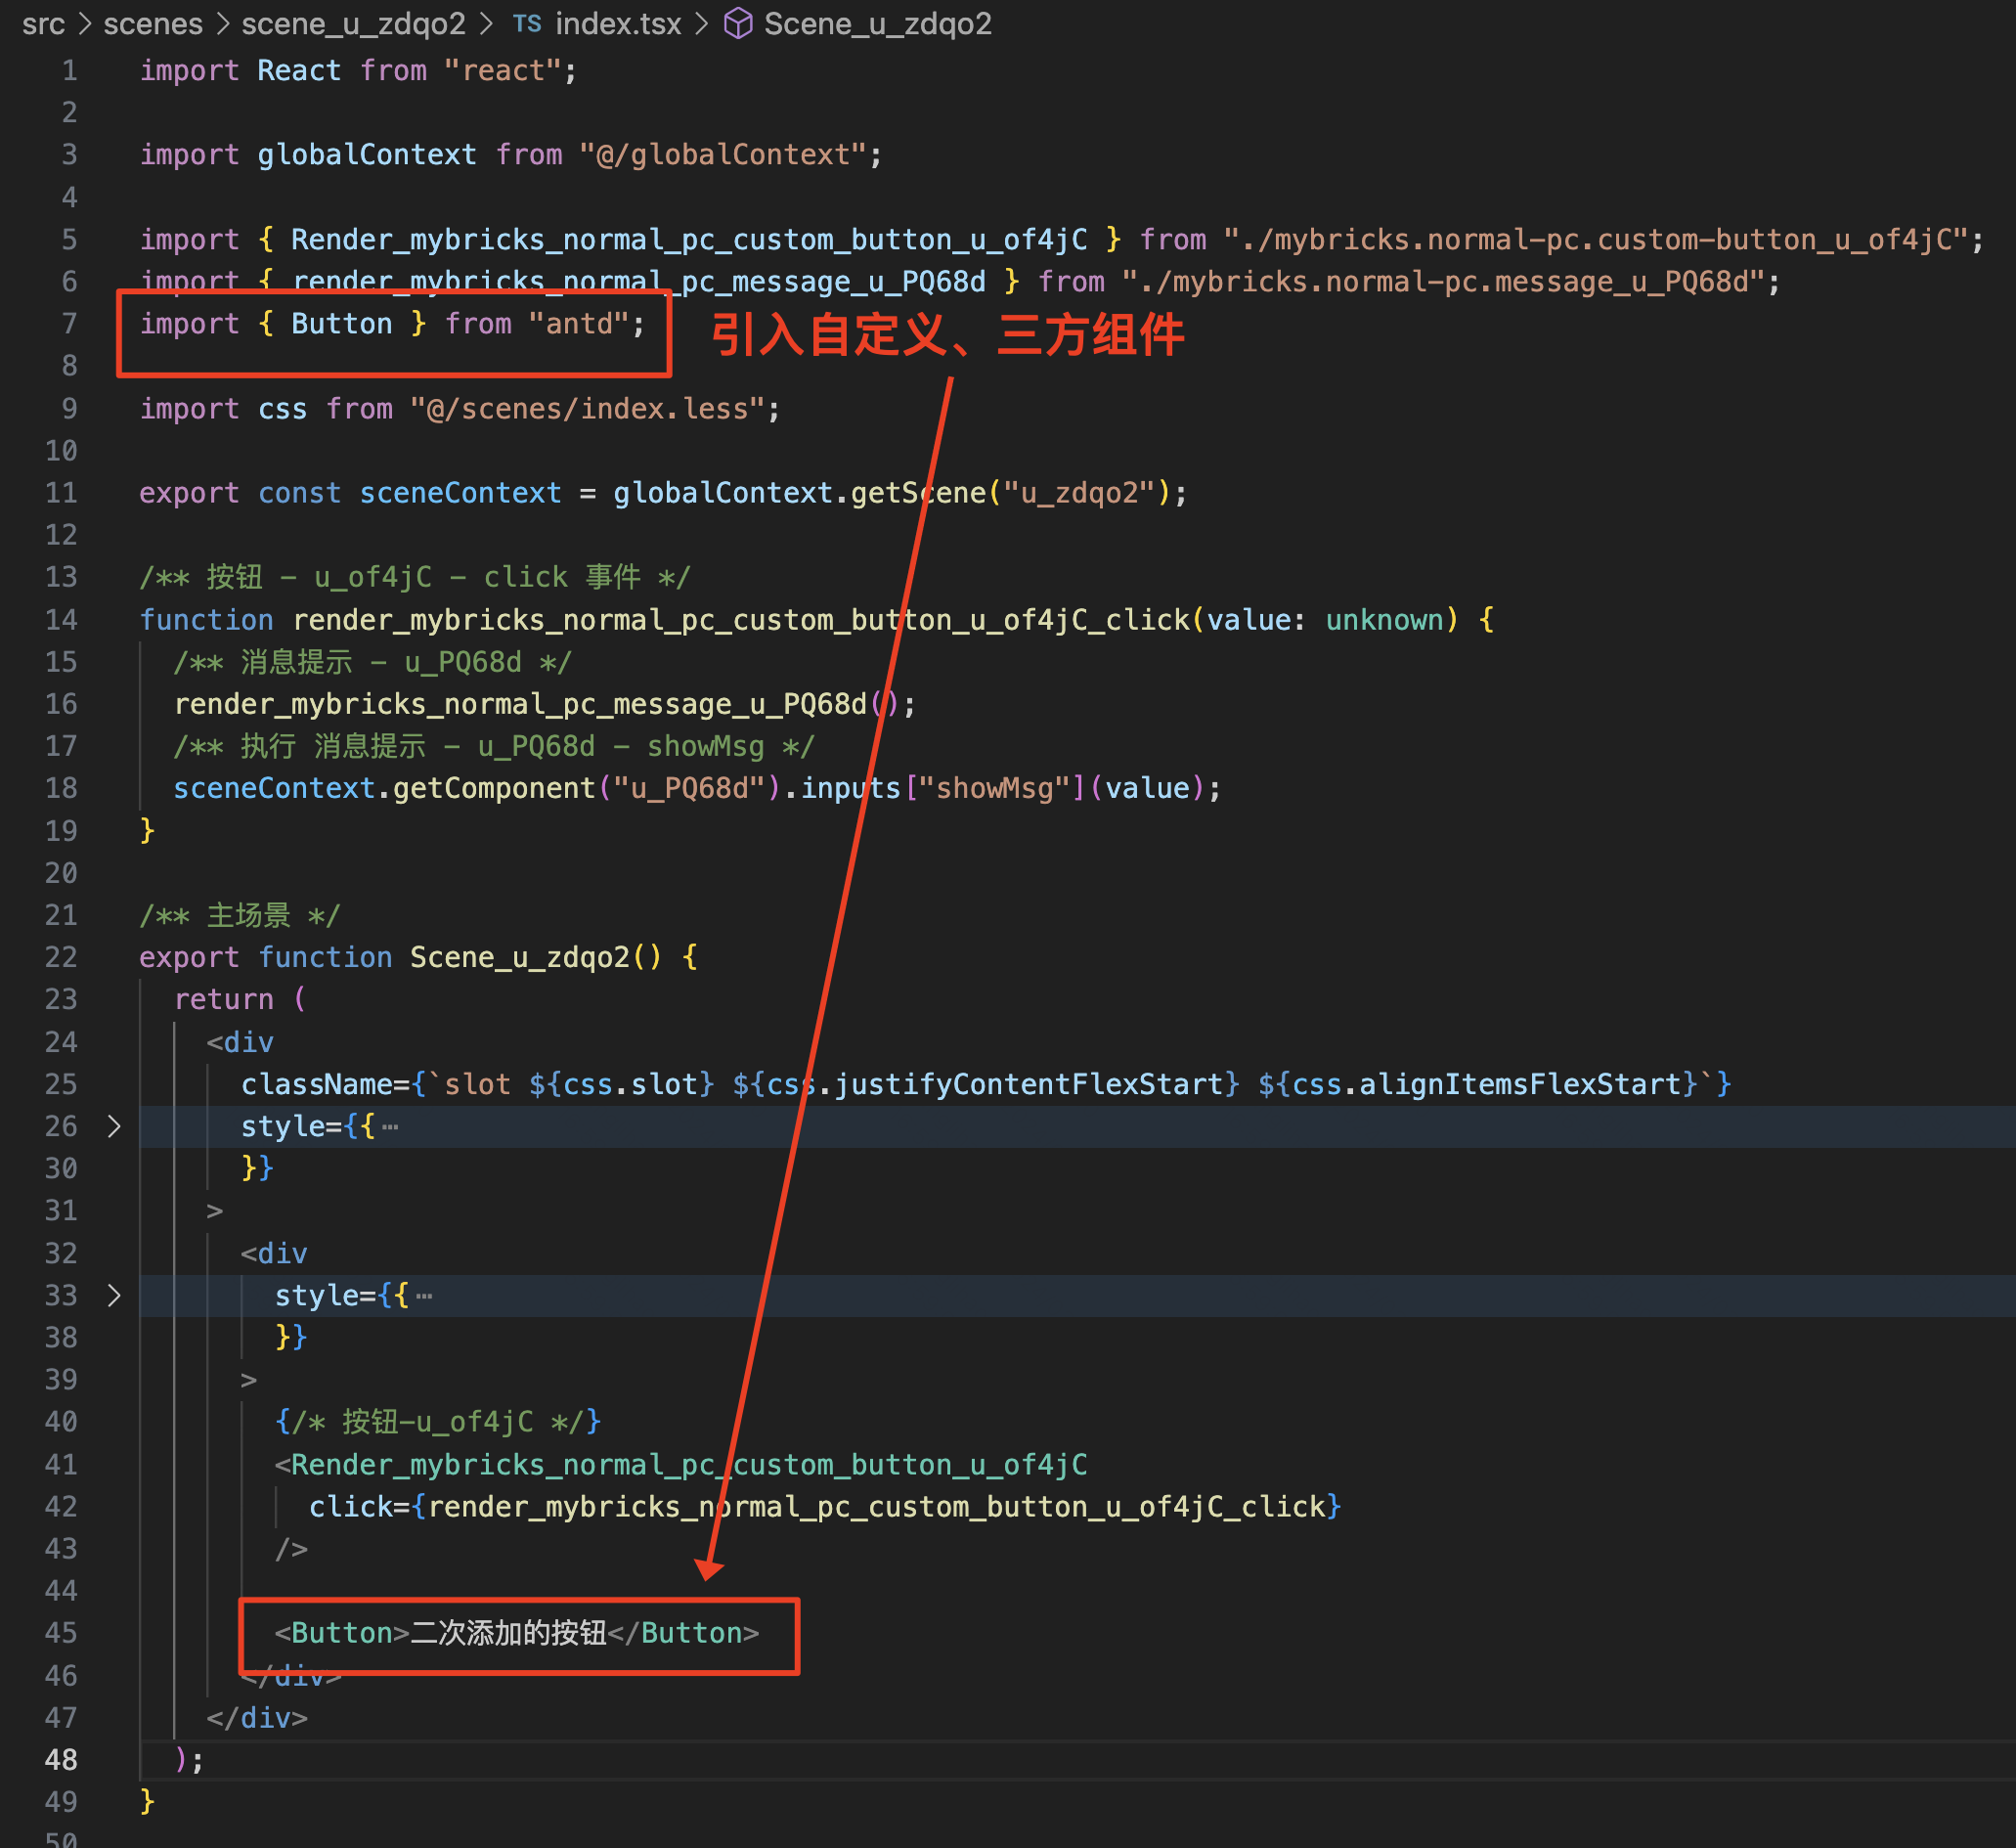Click 'Scene_u_zdqo2' function name on line 22

pyautogui.click(x=520, y=958)
